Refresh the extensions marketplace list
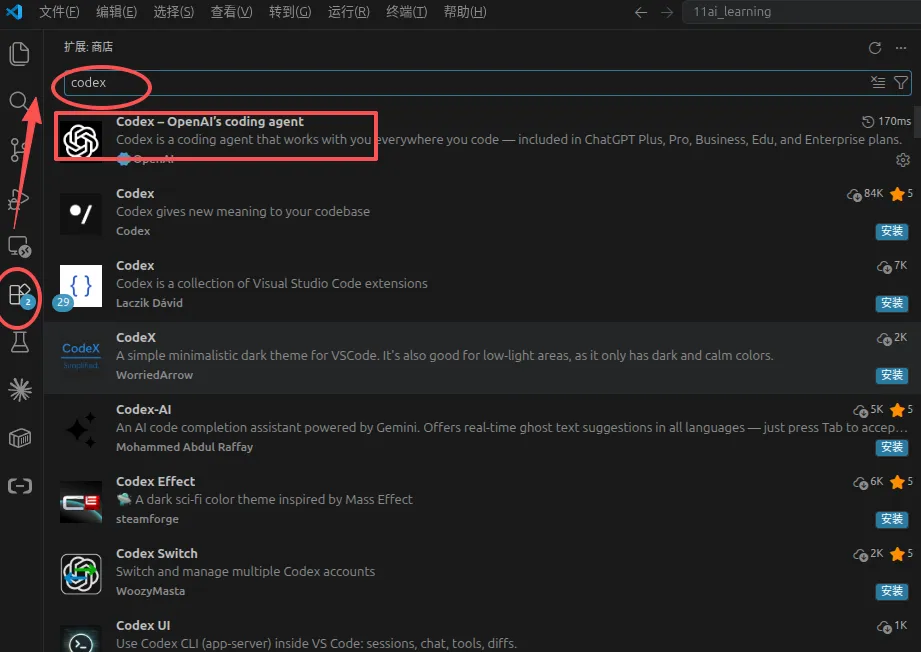This screenshot has width=921, height=652. pos(875,48)
